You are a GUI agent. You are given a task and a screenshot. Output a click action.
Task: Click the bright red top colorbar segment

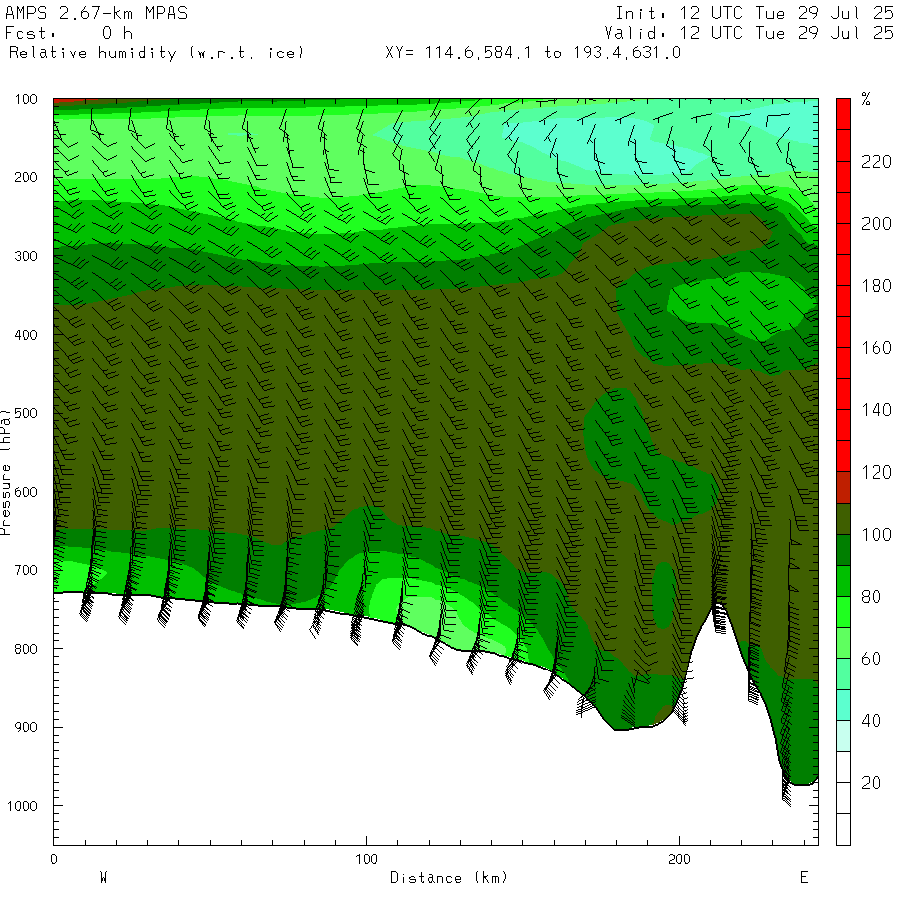pos(843,114)
